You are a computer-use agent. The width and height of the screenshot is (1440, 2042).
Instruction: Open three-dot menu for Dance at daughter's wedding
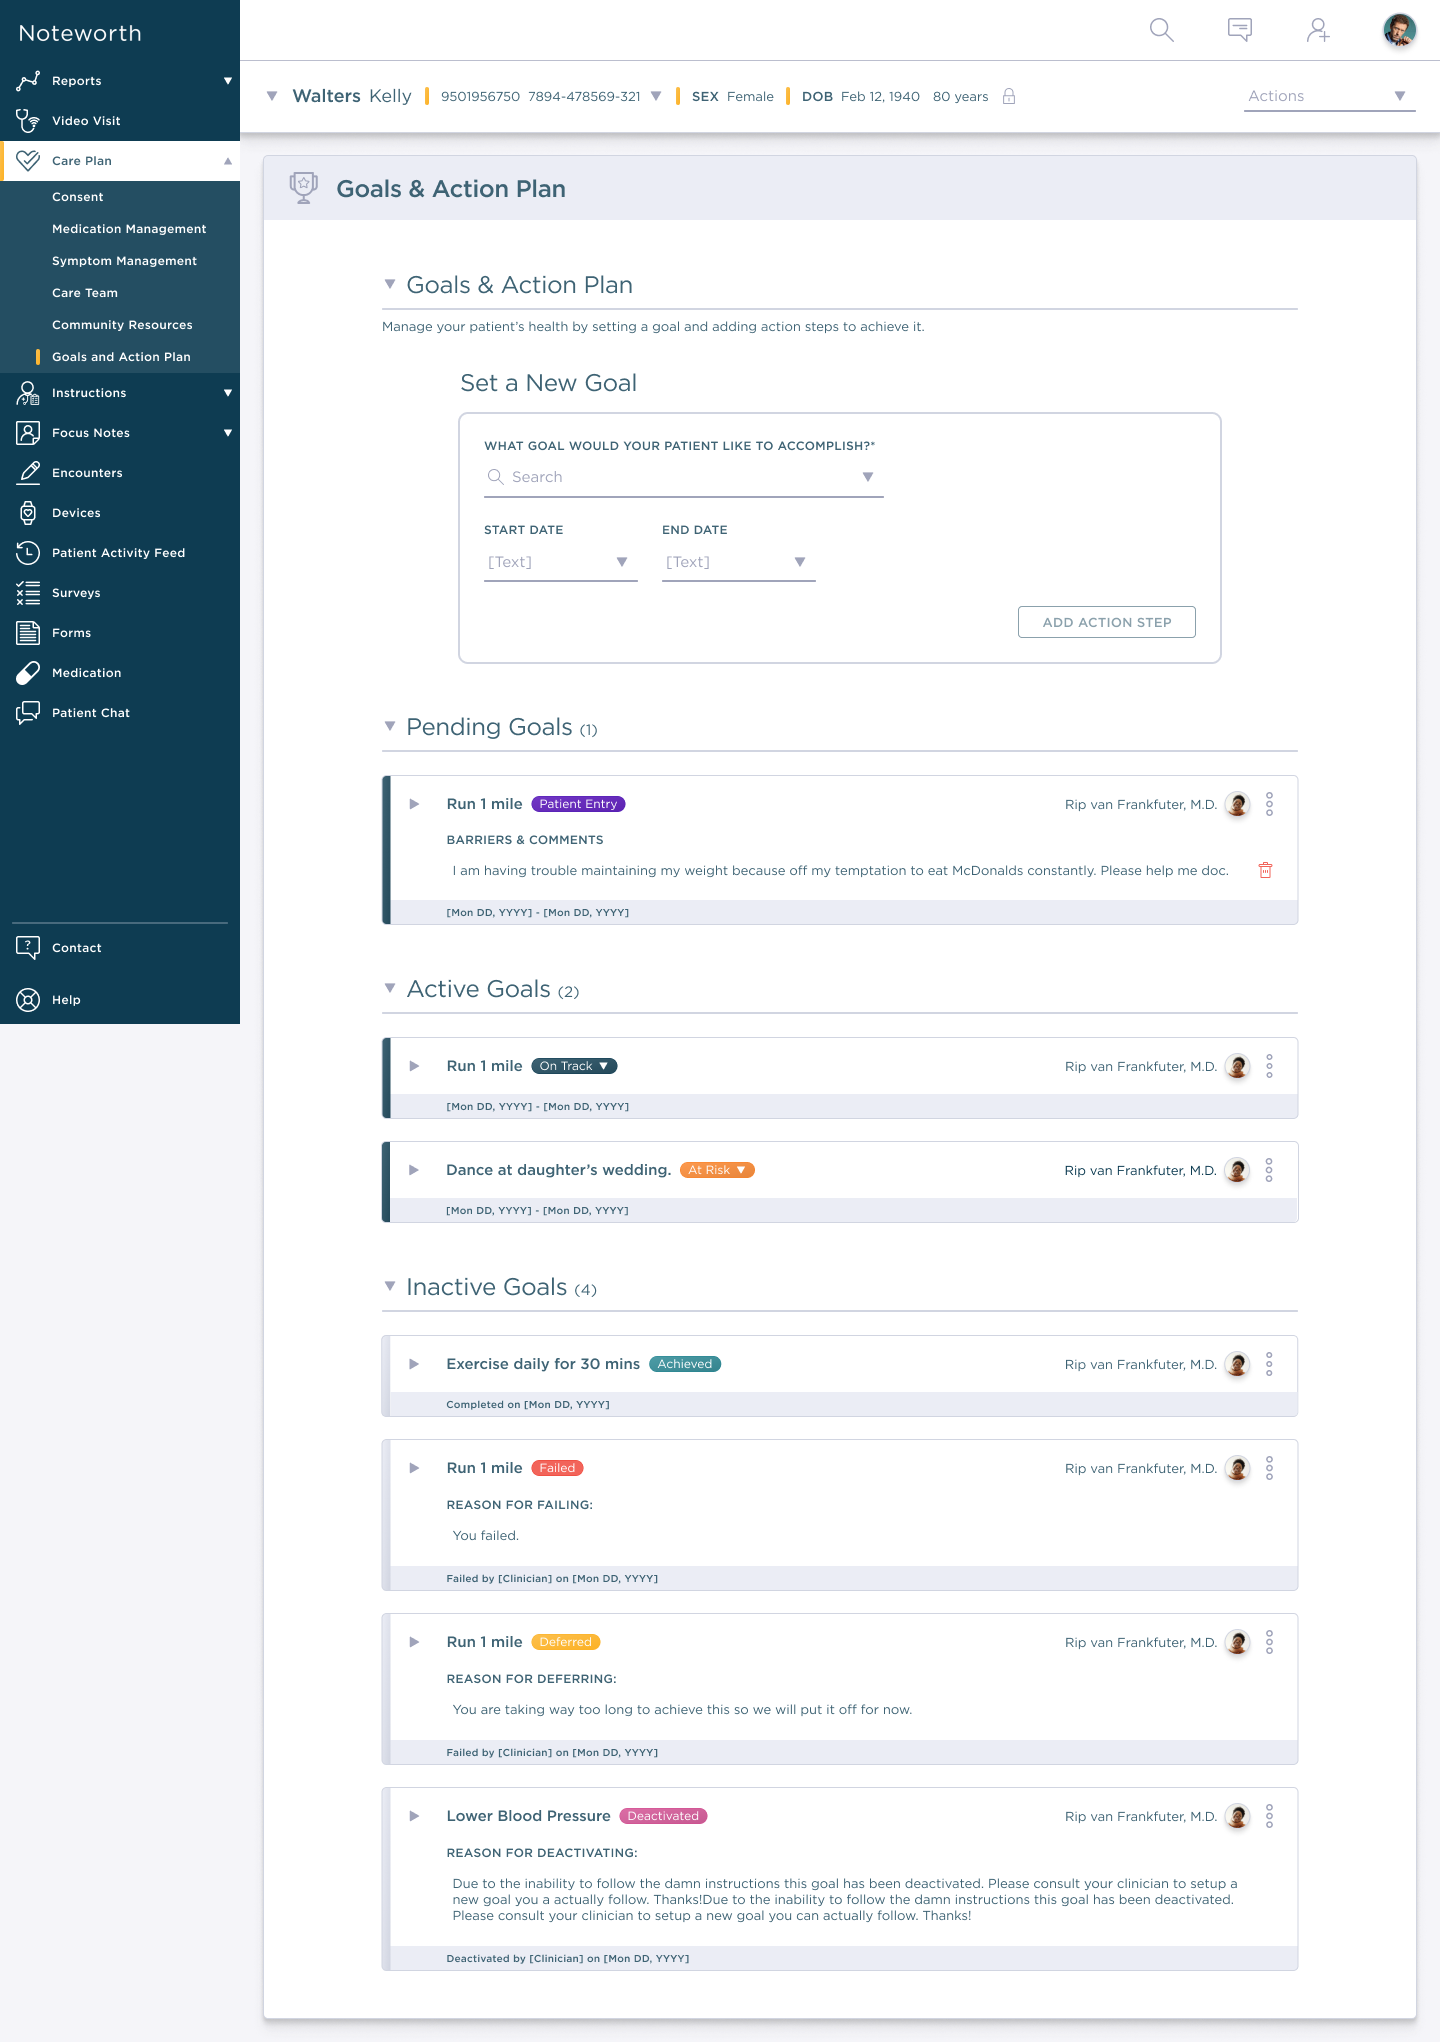[x=1269, y=1170]
